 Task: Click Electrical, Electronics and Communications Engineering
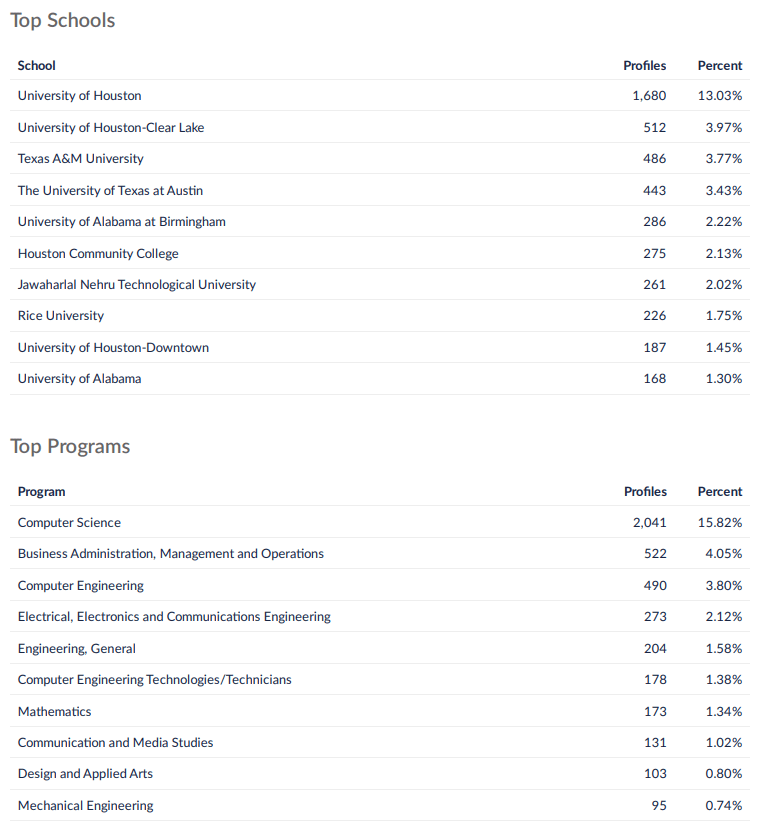pyautogui.click(x=174, y=617)
